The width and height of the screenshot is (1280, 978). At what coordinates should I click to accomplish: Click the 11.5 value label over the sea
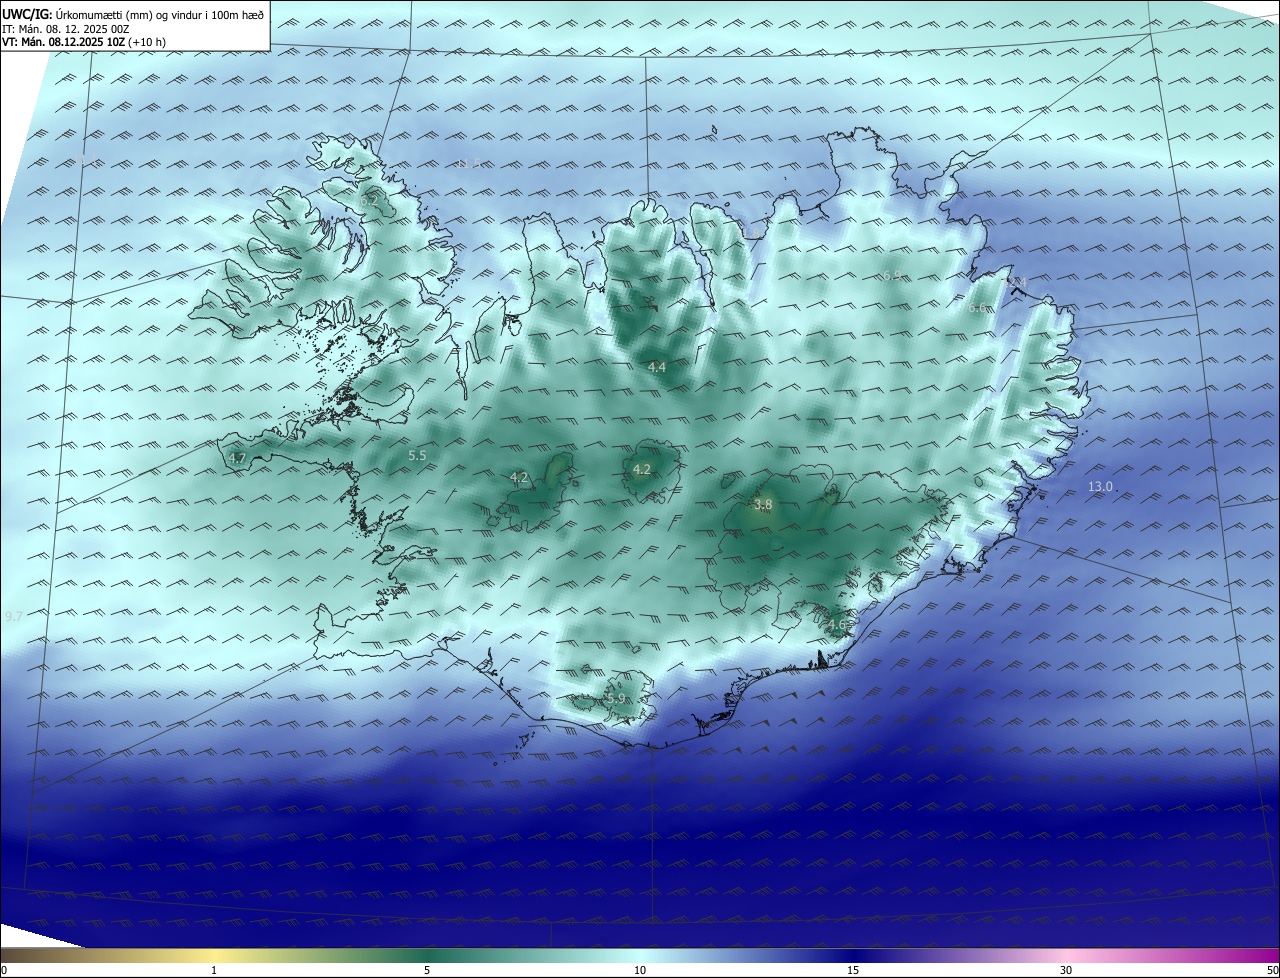pyautogui.click(x=468, y=162)
